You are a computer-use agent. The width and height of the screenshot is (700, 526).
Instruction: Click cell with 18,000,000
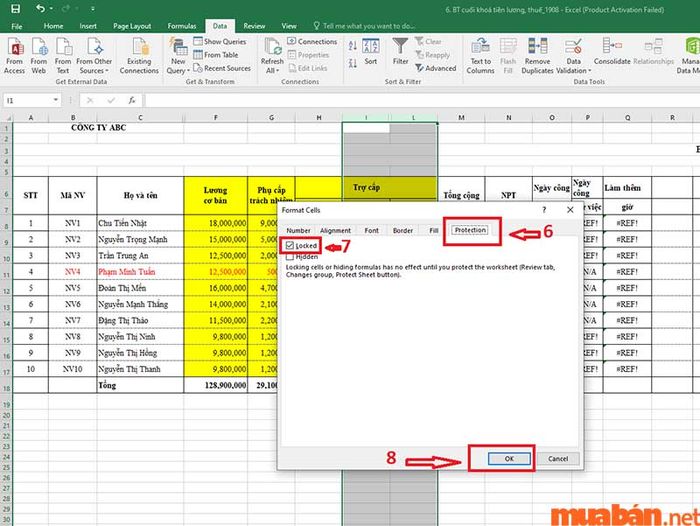point(216,223)
